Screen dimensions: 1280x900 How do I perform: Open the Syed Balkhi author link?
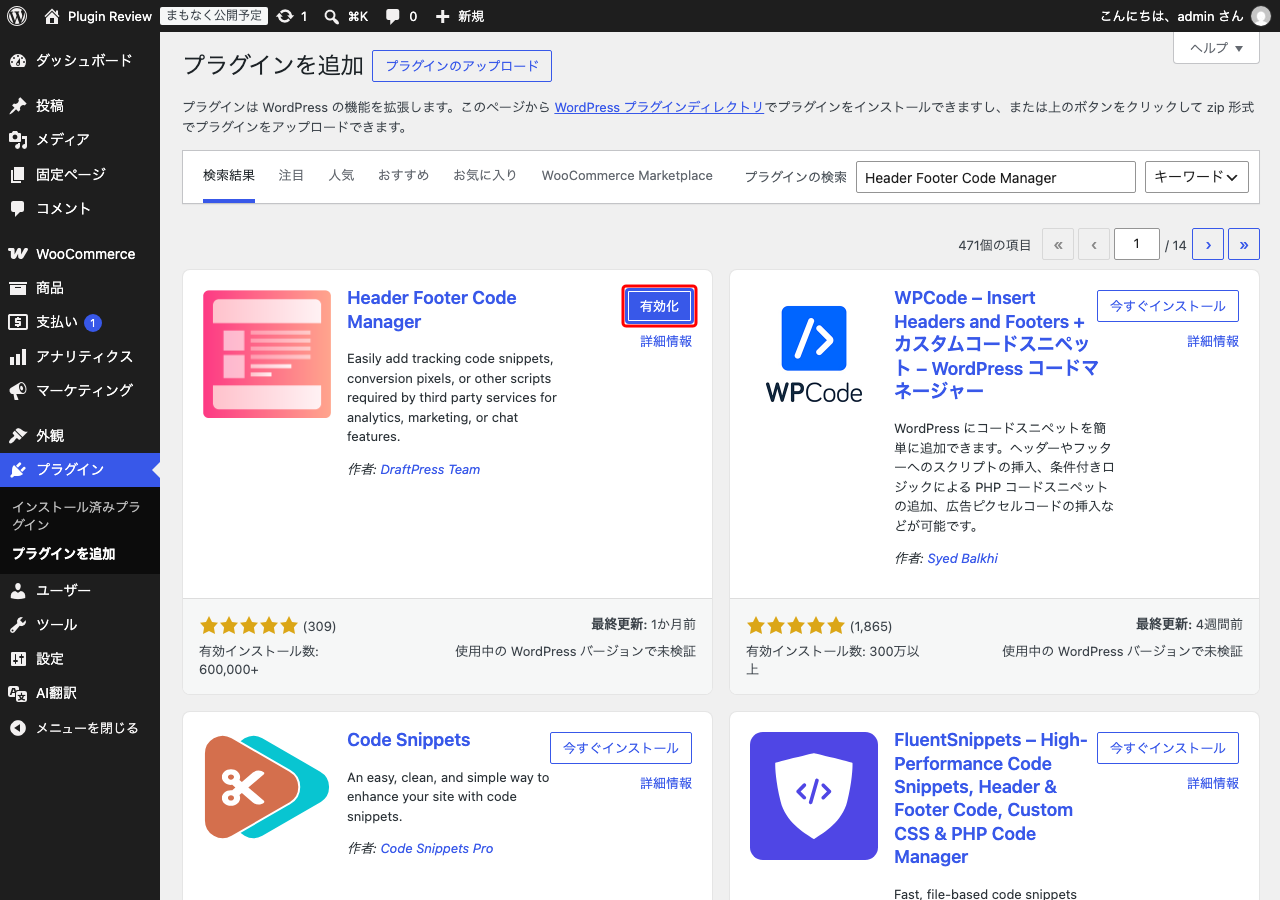[x=963, y=558]
